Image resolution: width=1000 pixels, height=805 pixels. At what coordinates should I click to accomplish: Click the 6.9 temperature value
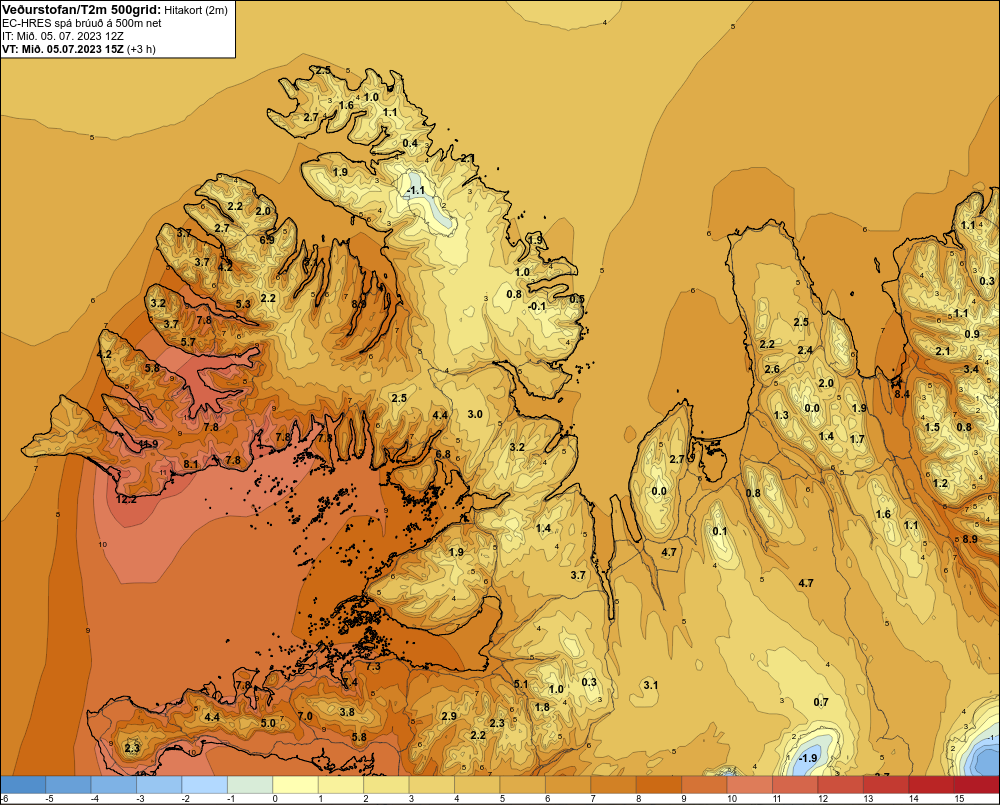pyautogui.click(x=267, y=240)
